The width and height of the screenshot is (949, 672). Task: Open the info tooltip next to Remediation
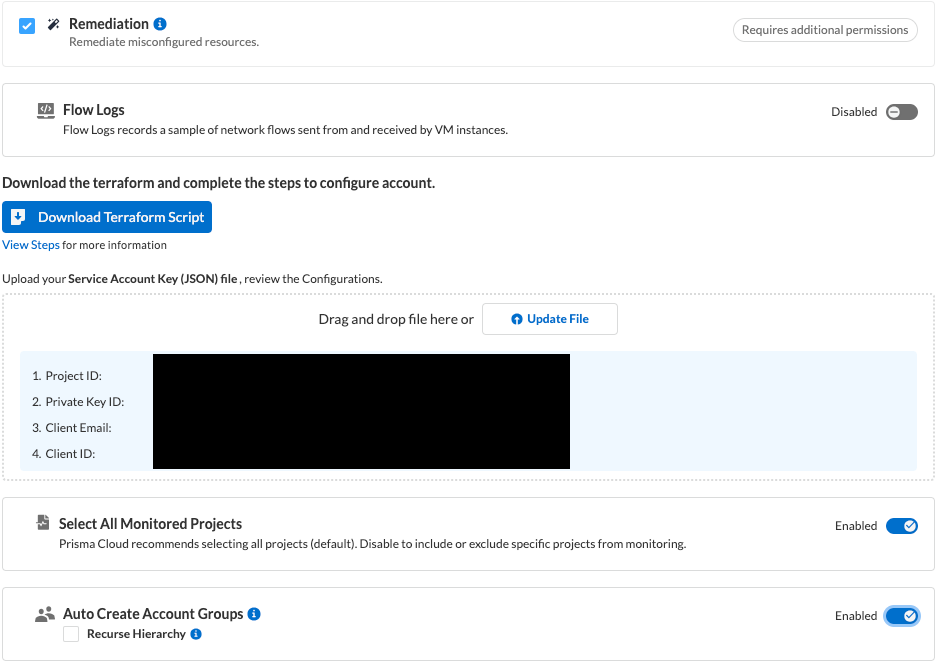click(x=161, y=24)
